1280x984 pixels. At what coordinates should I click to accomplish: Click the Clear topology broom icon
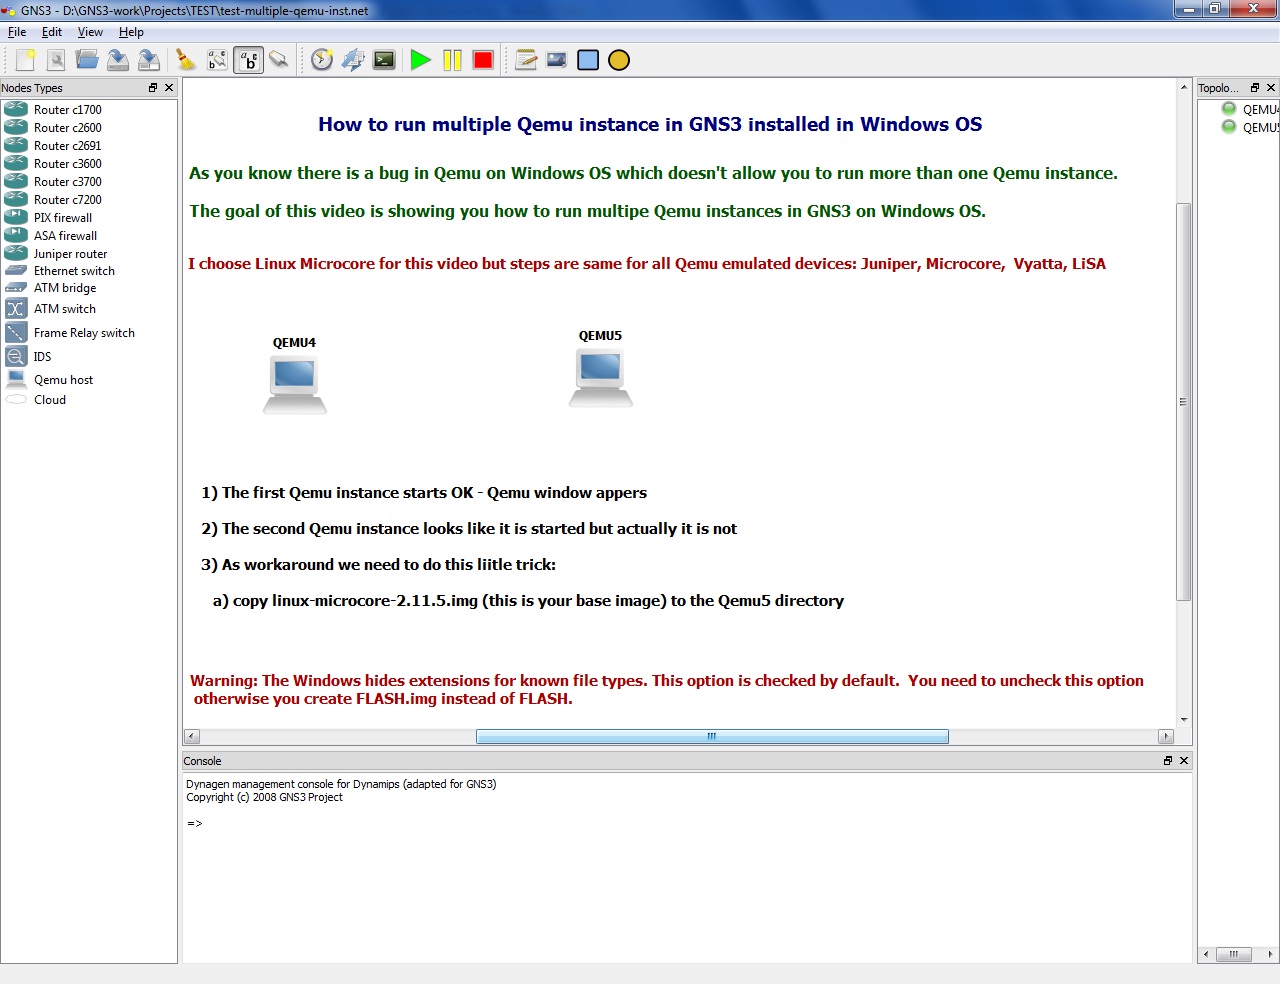186,60
